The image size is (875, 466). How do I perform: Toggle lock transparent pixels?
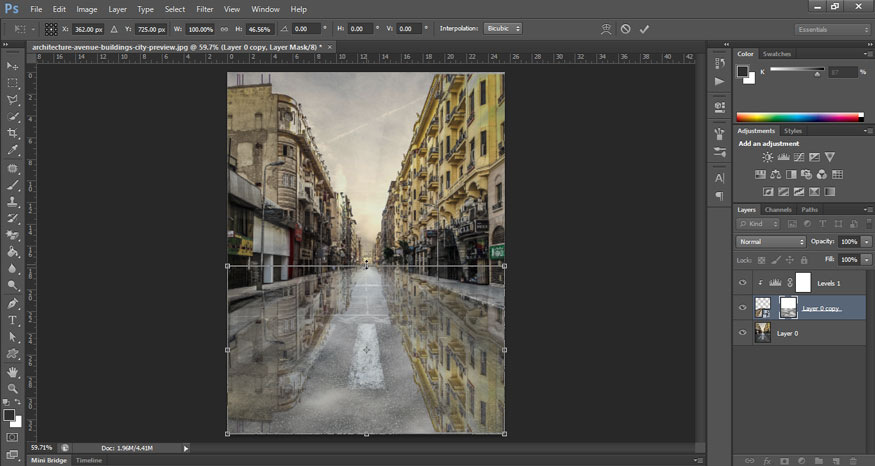pyautogui.click(x=761, y=260)
